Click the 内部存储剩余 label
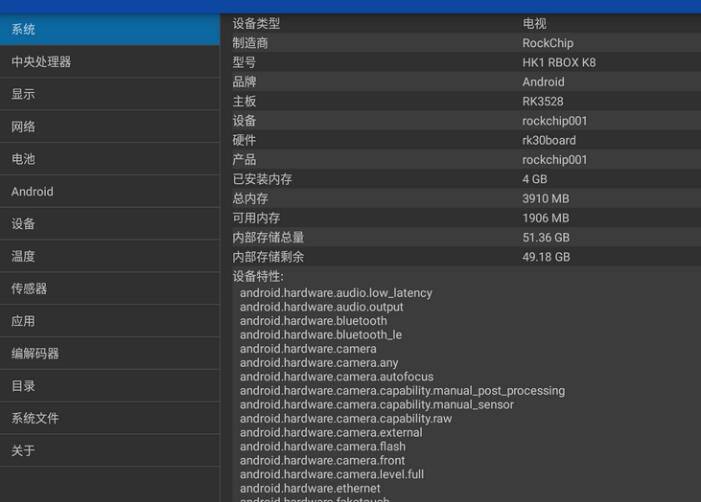 click(x=268, y=257)
